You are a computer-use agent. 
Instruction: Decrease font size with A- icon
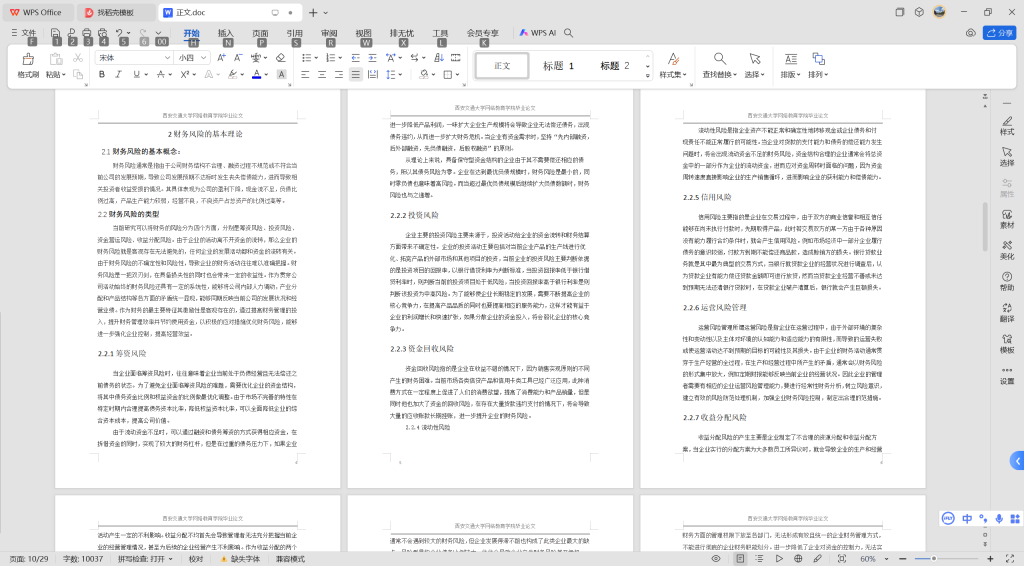click(238, 58)
